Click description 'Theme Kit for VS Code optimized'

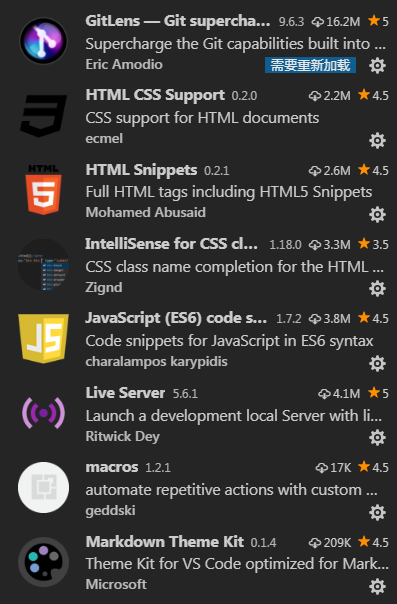(x=237, y=564)
